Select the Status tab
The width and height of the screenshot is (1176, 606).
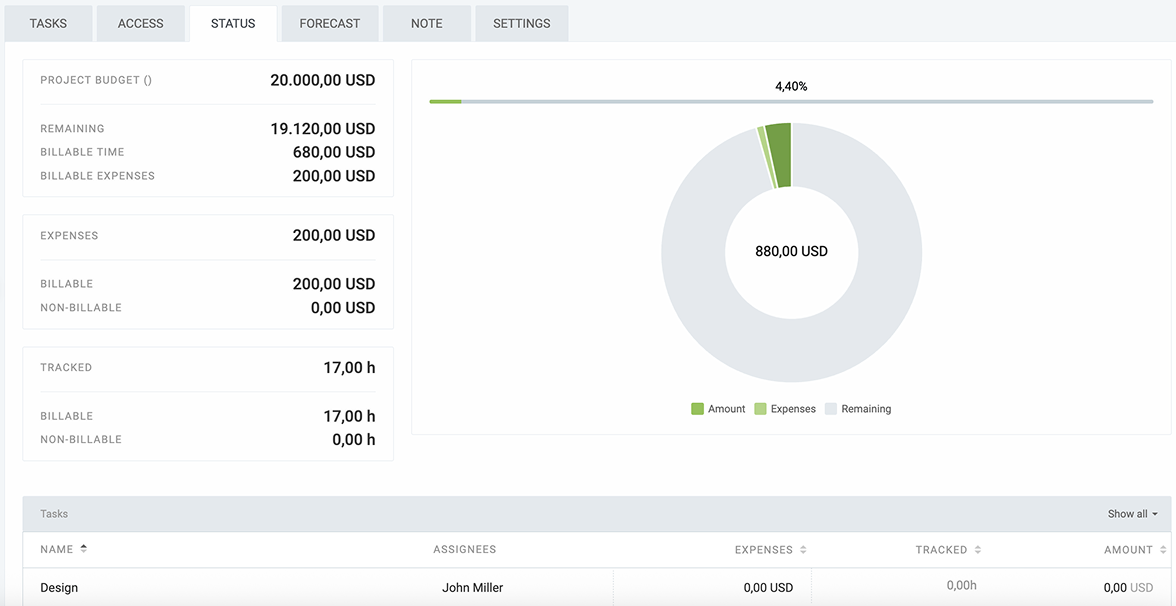(x=233, y=23)
